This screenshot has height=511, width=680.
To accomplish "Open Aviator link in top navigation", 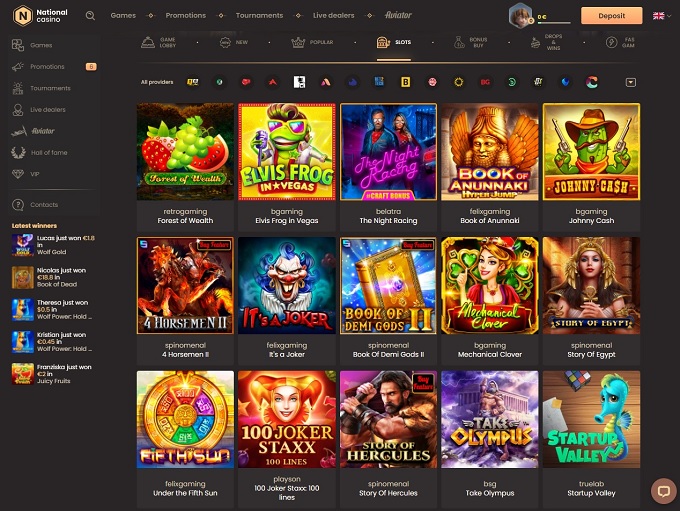I will pyautogui.click(x=398, y=16).
